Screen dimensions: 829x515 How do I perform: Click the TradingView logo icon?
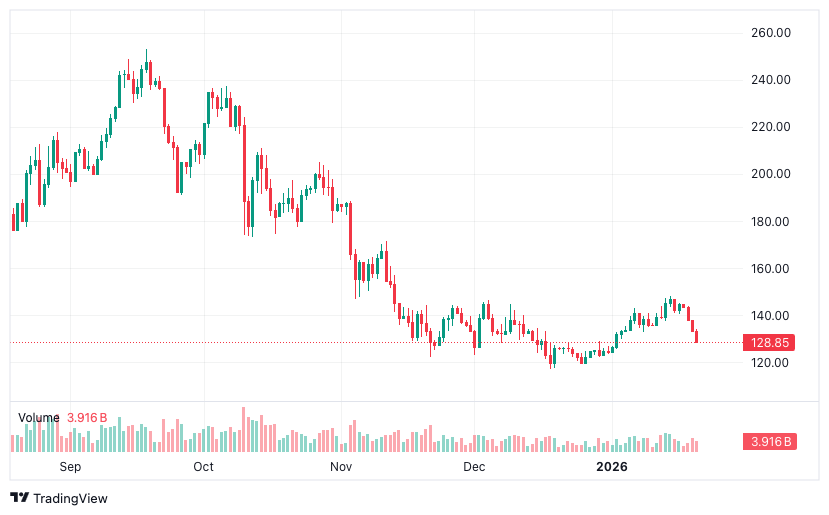point(19,498)
